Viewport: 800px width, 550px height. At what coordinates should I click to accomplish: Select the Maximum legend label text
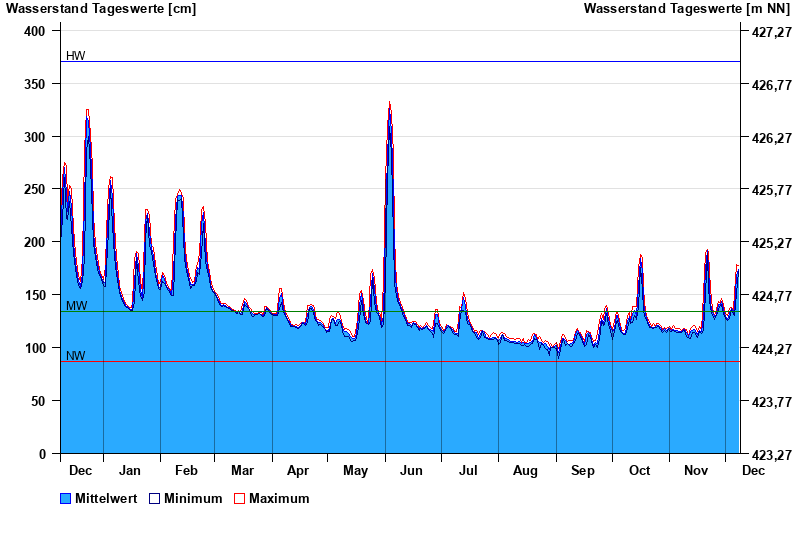point(279,498)
